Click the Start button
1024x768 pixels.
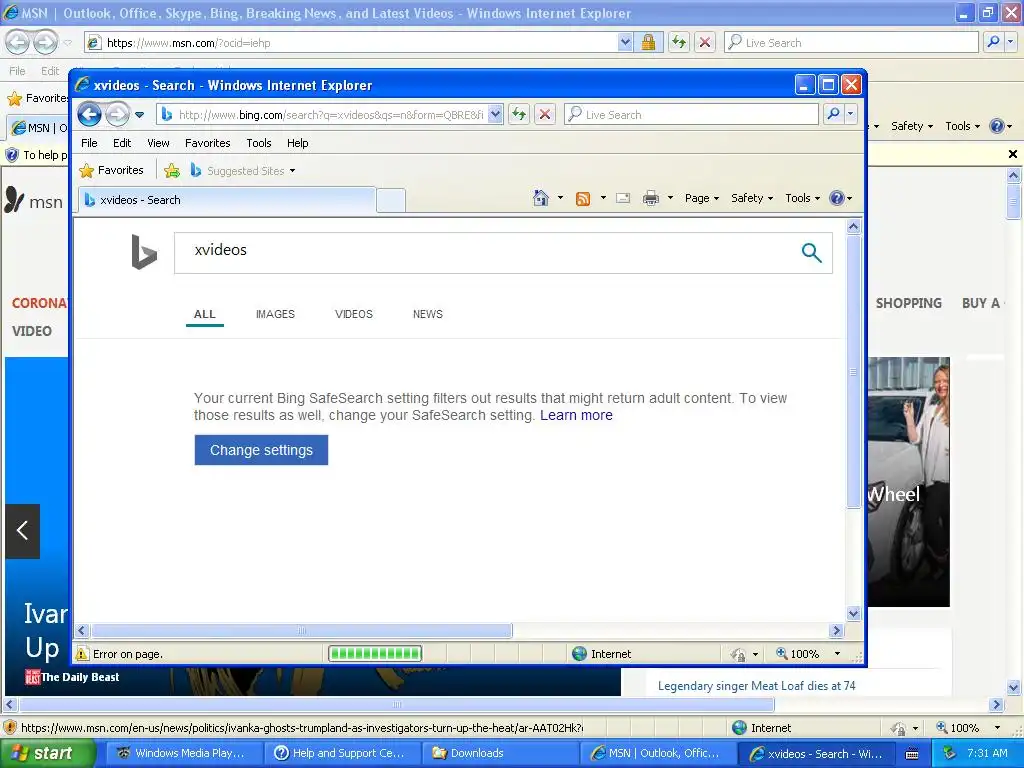[47, 754]
